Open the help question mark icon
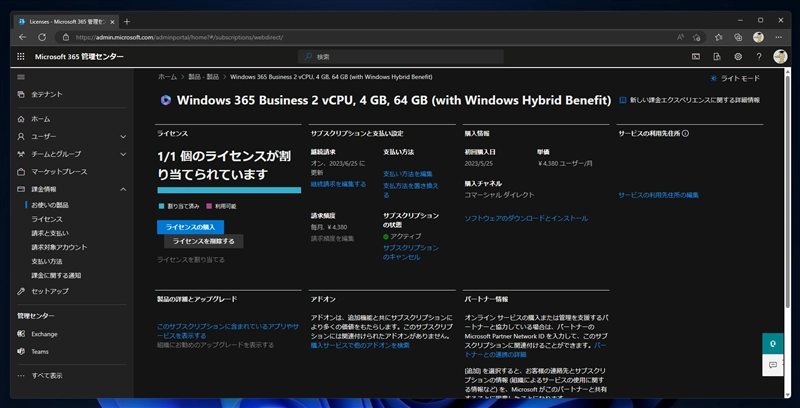 759,57
